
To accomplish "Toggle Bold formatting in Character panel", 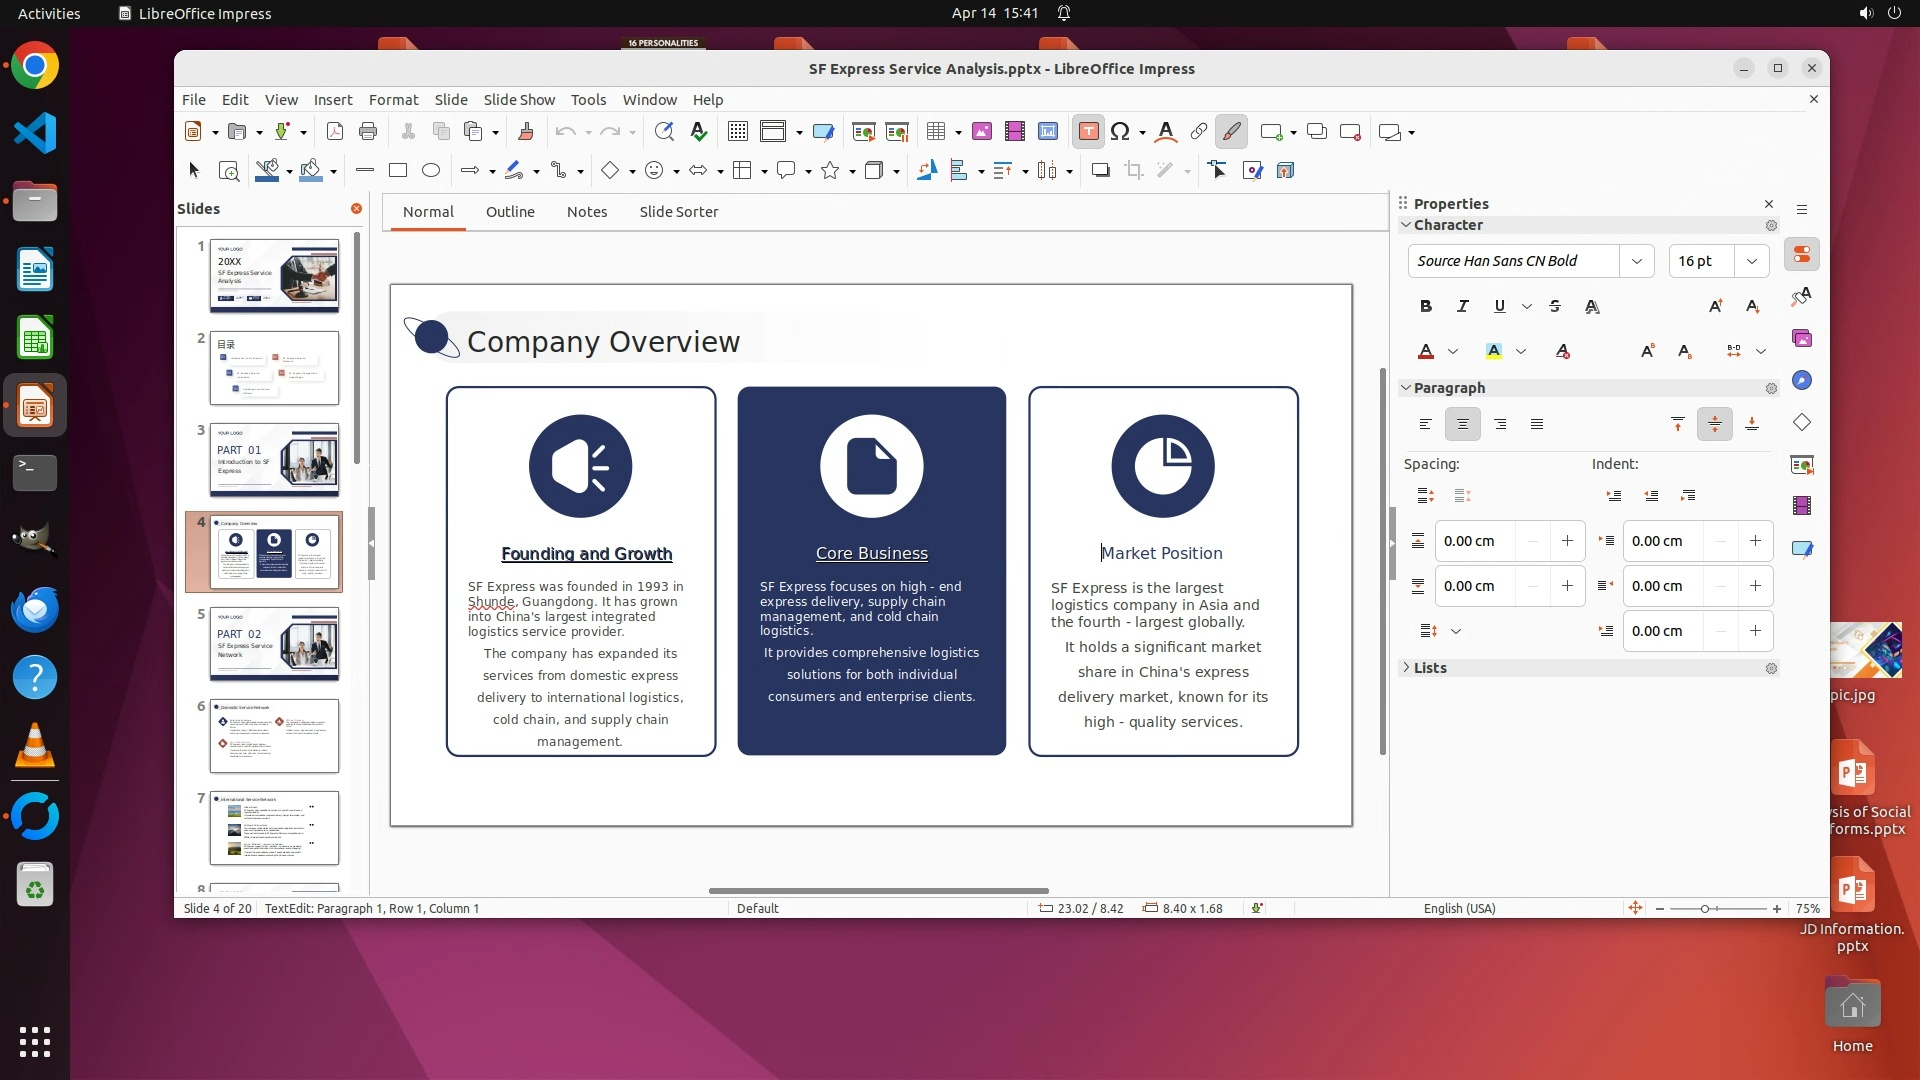I will [1426, 307].
